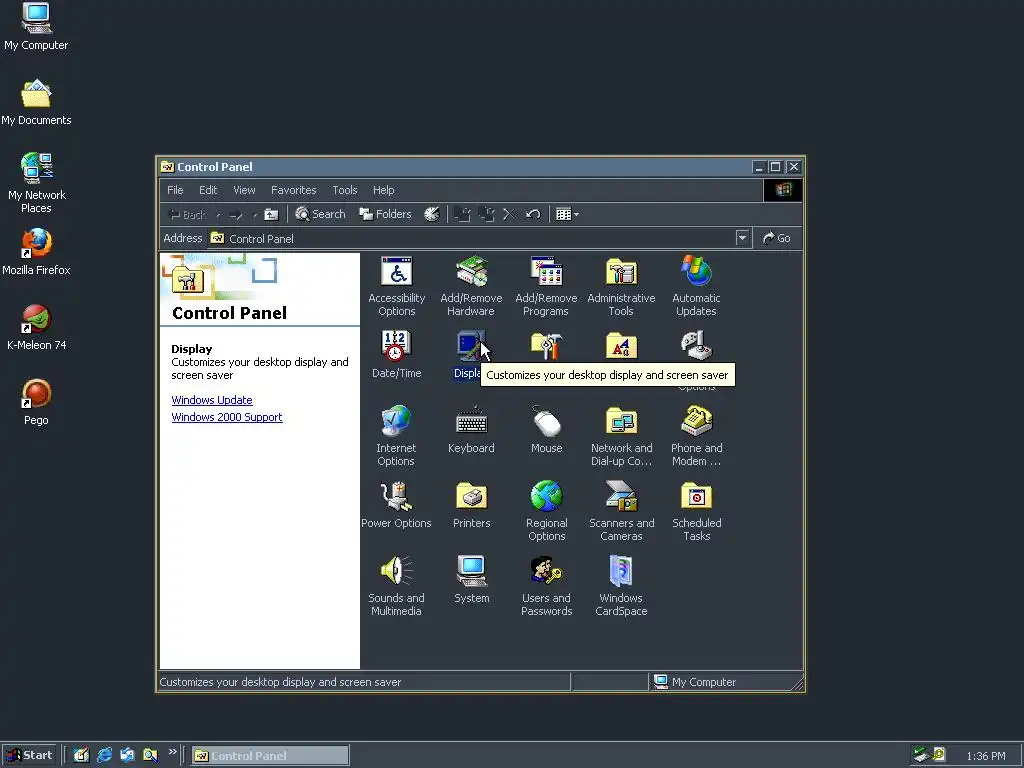Open Sounds and Multimedia applet
This screenshot has width=1024, height=768.
tap(396, 586)
